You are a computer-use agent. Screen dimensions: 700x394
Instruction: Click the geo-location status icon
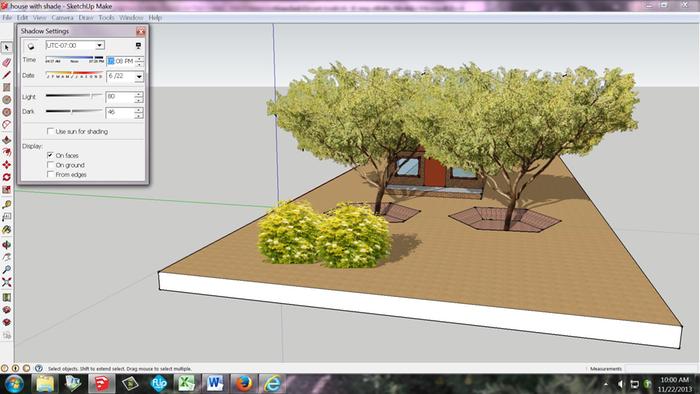click(x=4, y=368)
